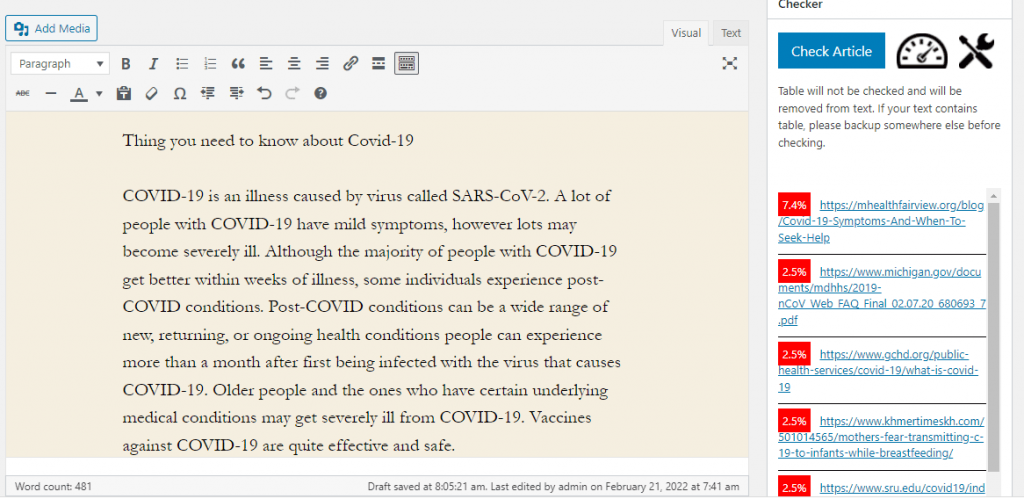Open the sru.edu covid19 result link
1024x499 pixels.
click(x=902, y=488)
